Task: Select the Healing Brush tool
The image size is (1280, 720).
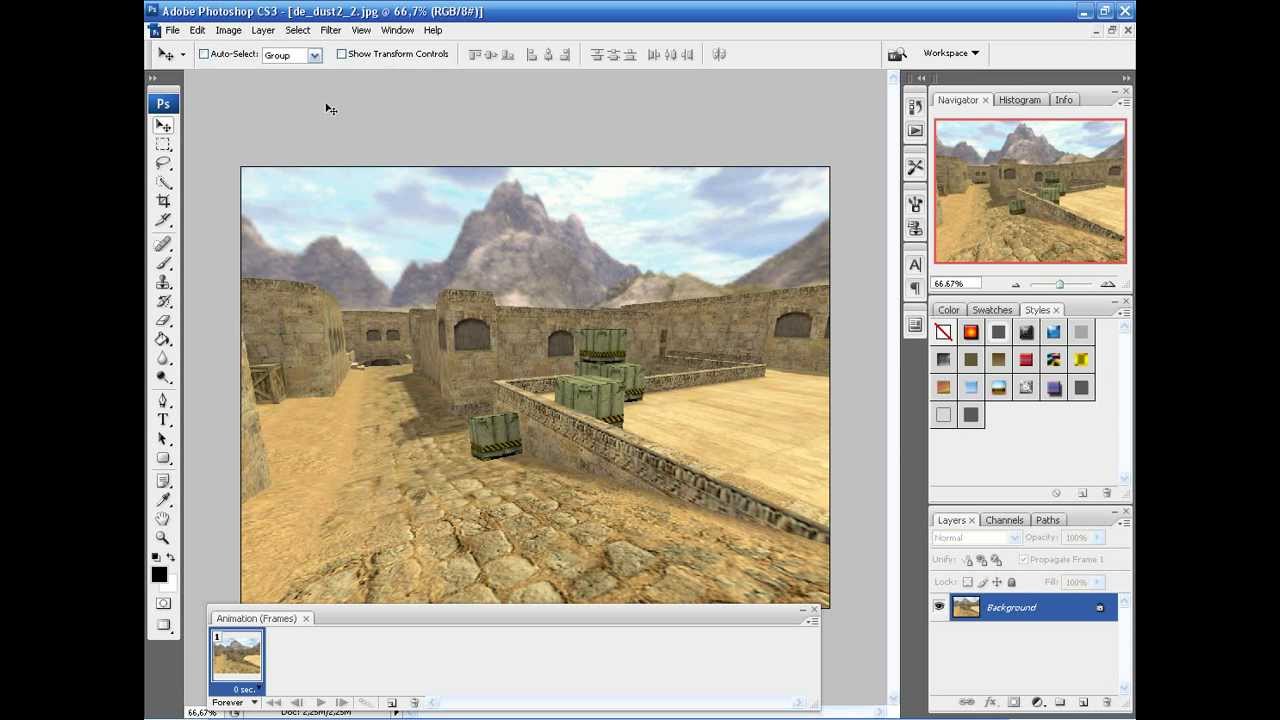Action: tap(163, 244)
